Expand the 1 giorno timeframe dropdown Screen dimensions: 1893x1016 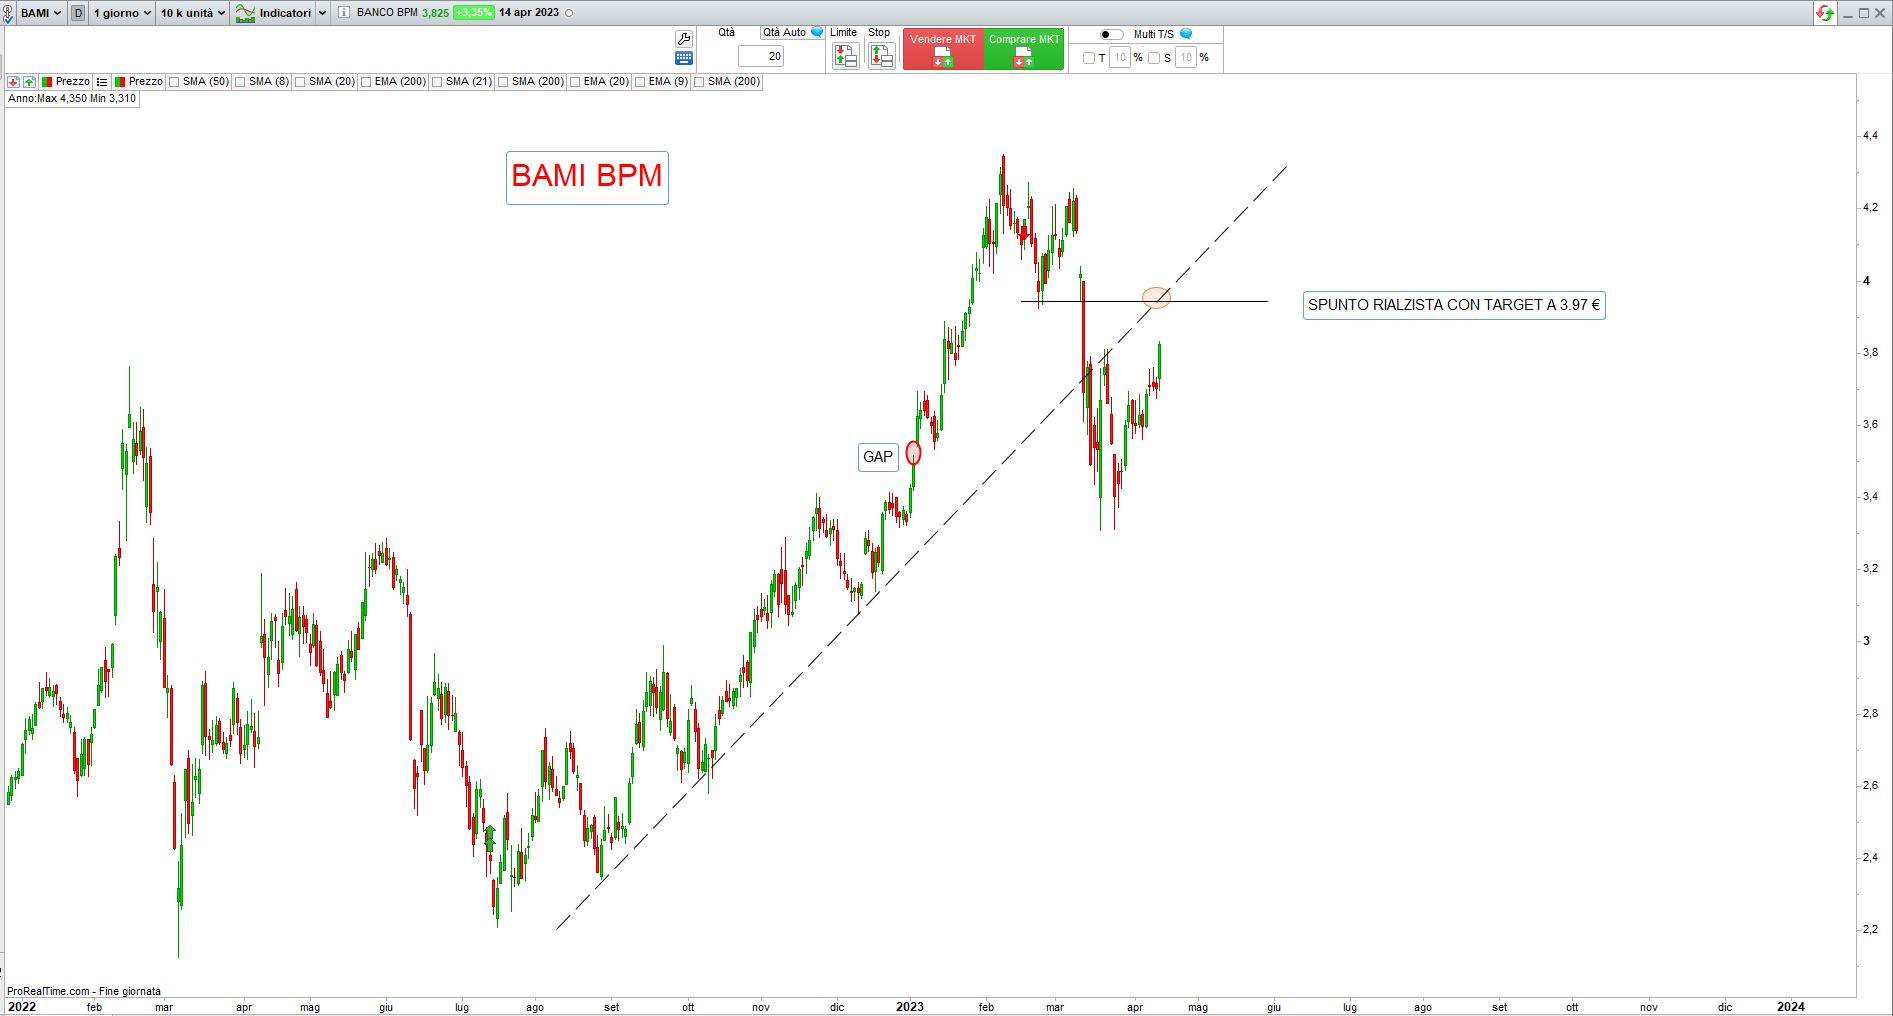tap(122, 13)
